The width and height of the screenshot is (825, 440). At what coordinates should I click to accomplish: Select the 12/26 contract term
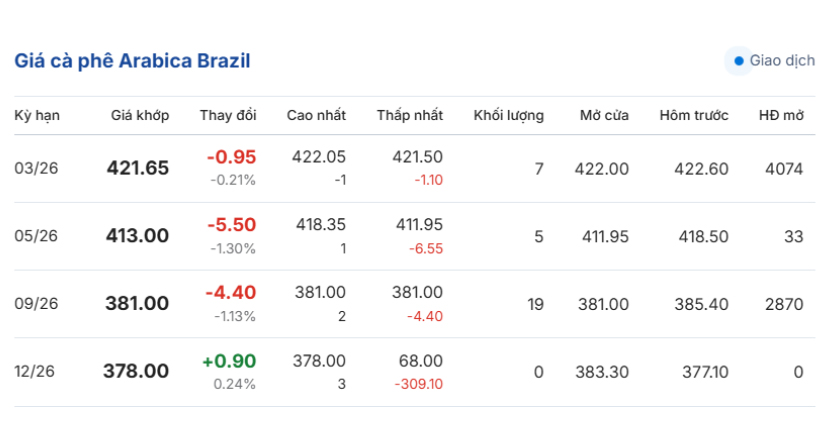click(x=37, y=371)
